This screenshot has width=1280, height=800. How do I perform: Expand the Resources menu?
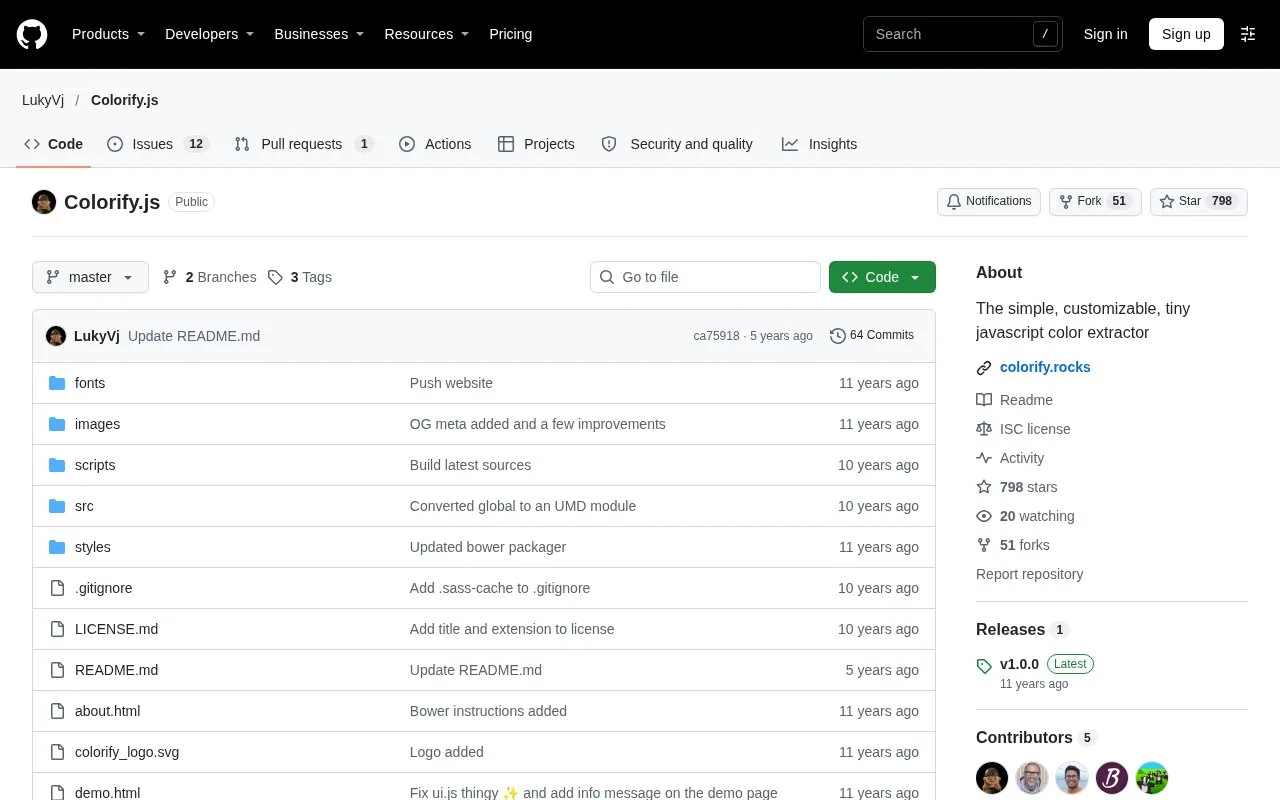point(427,34)
